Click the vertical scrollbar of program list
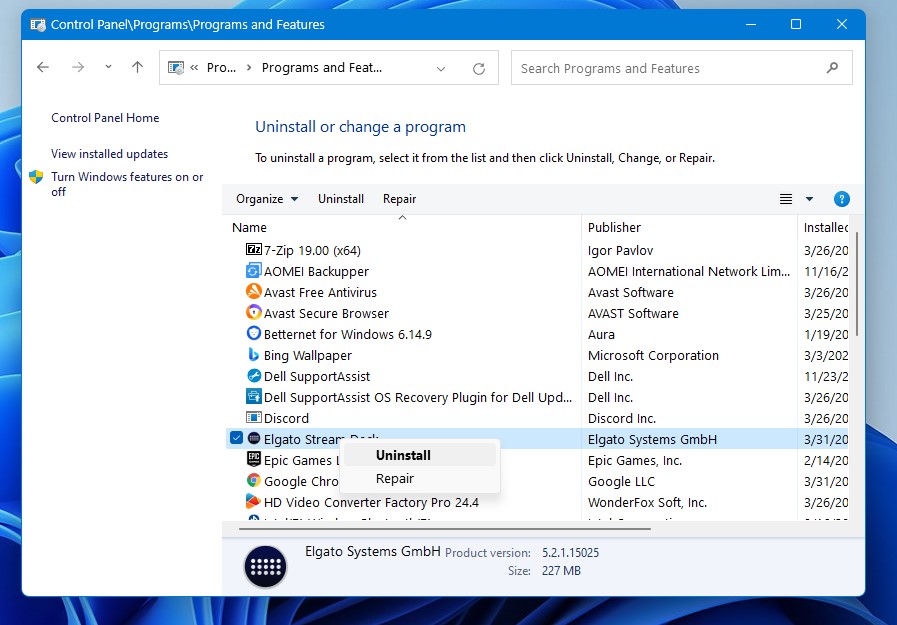 [x=856, y=283]
